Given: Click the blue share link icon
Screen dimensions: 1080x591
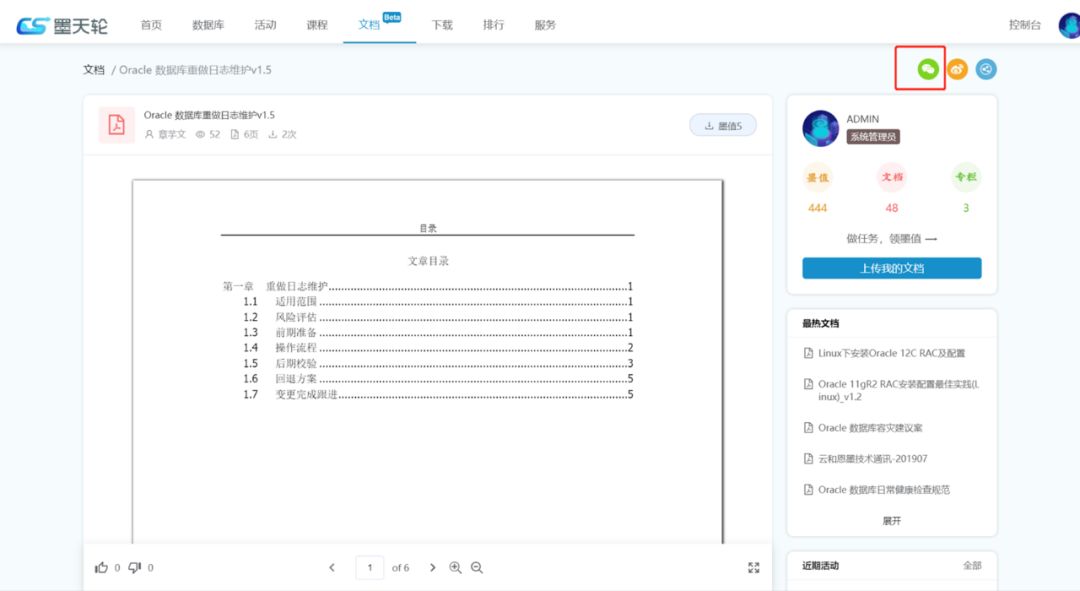Looking at the screenshot, I should 986,69.
